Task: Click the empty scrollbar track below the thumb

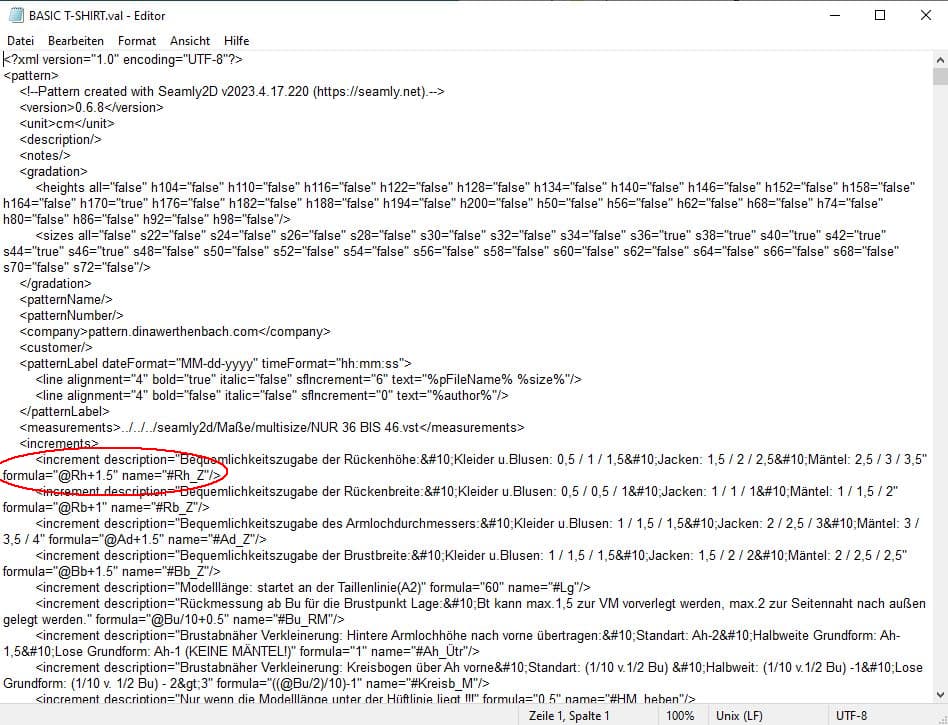Action: coord(939,400)
